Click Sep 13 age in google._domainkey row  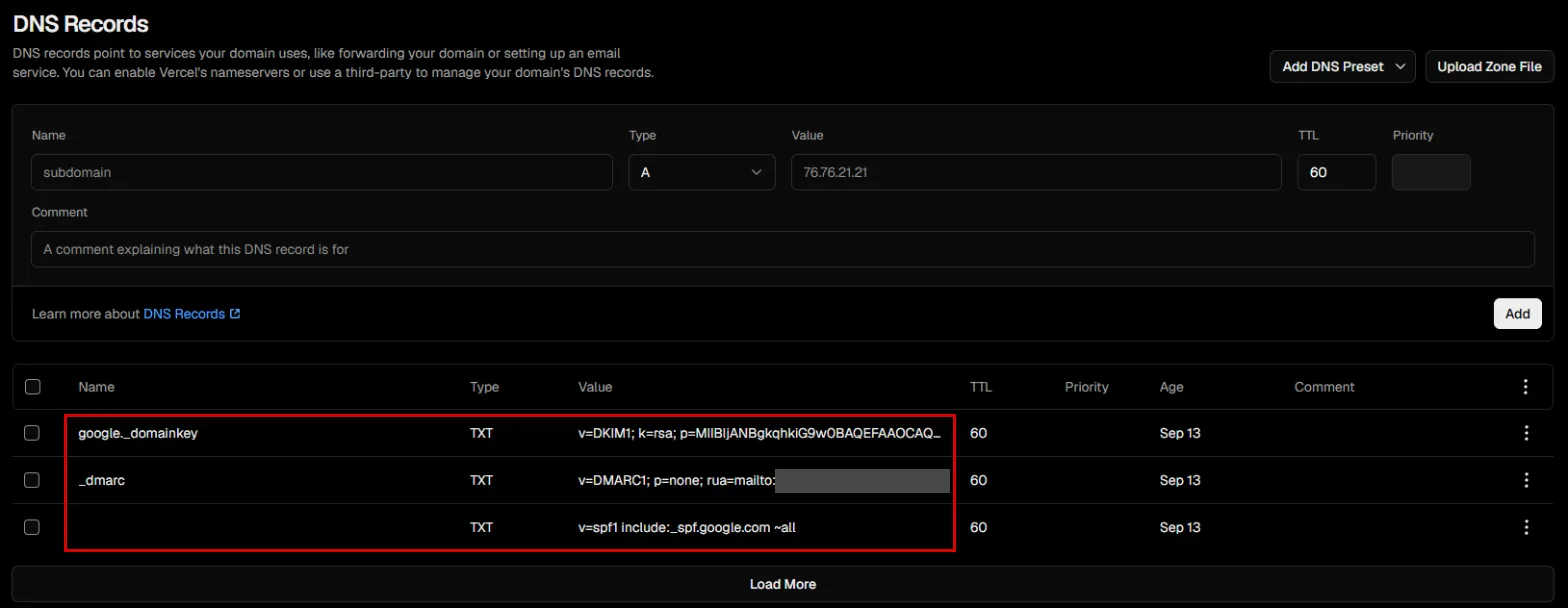coord(1180,433)
